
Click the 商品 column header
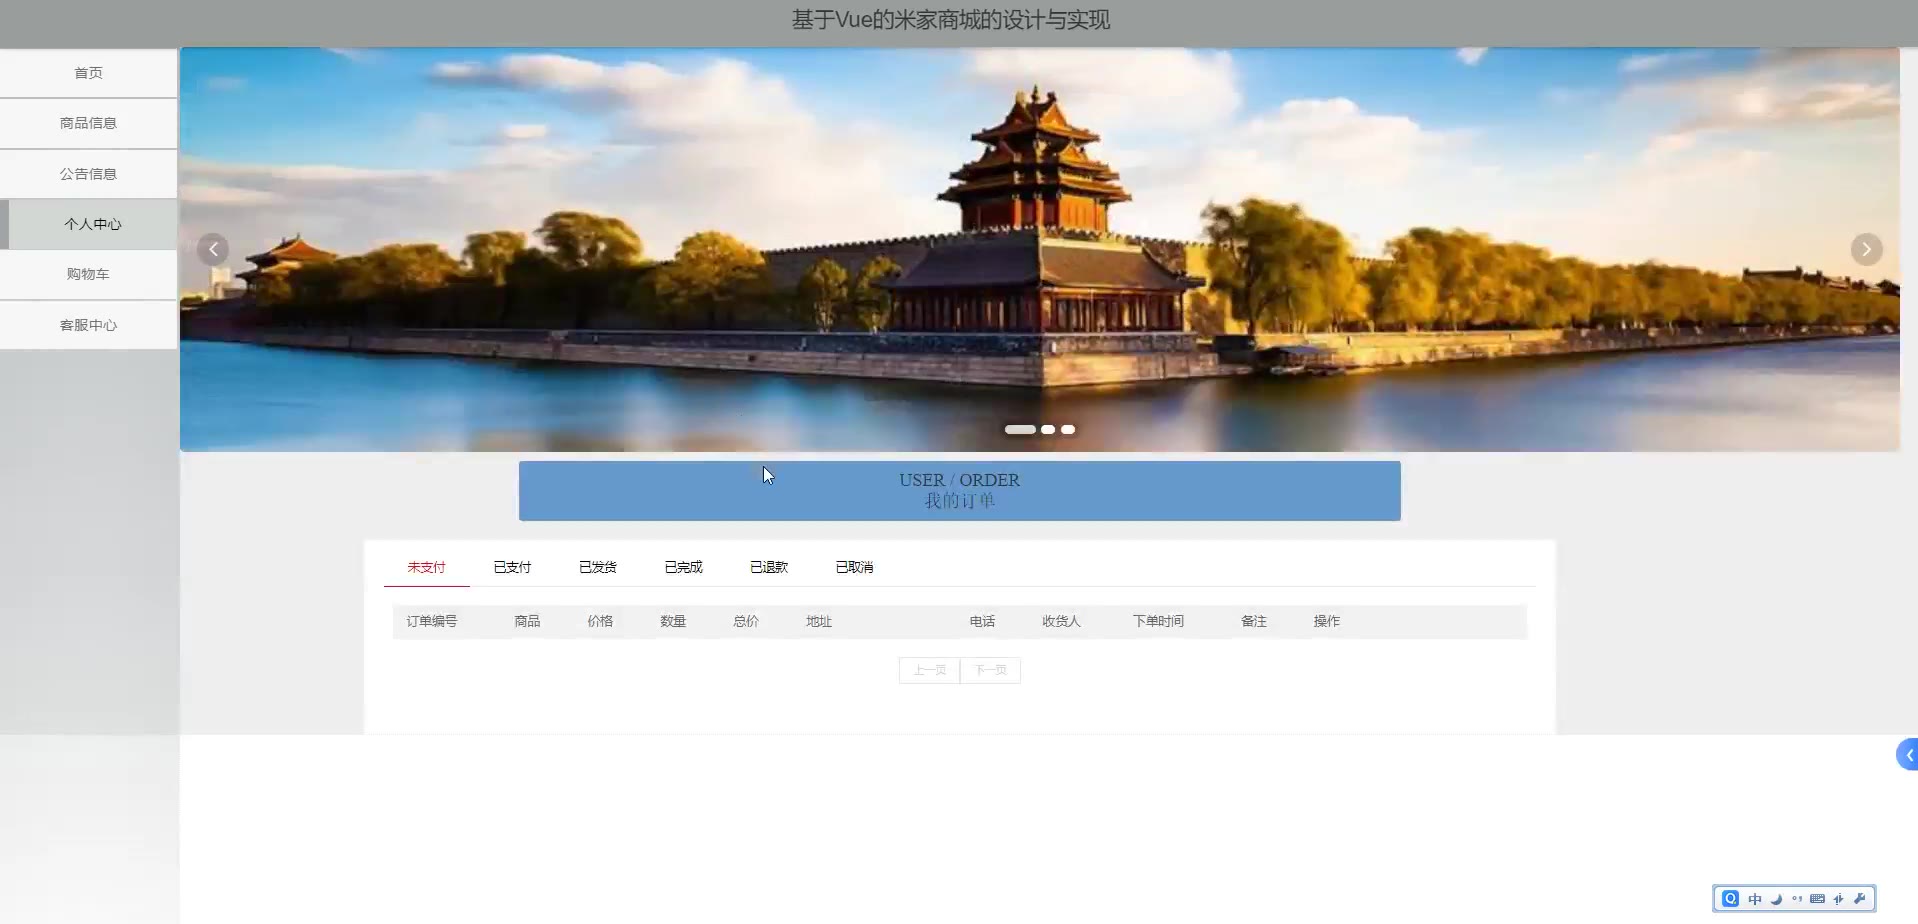click(x=527, y=621)
